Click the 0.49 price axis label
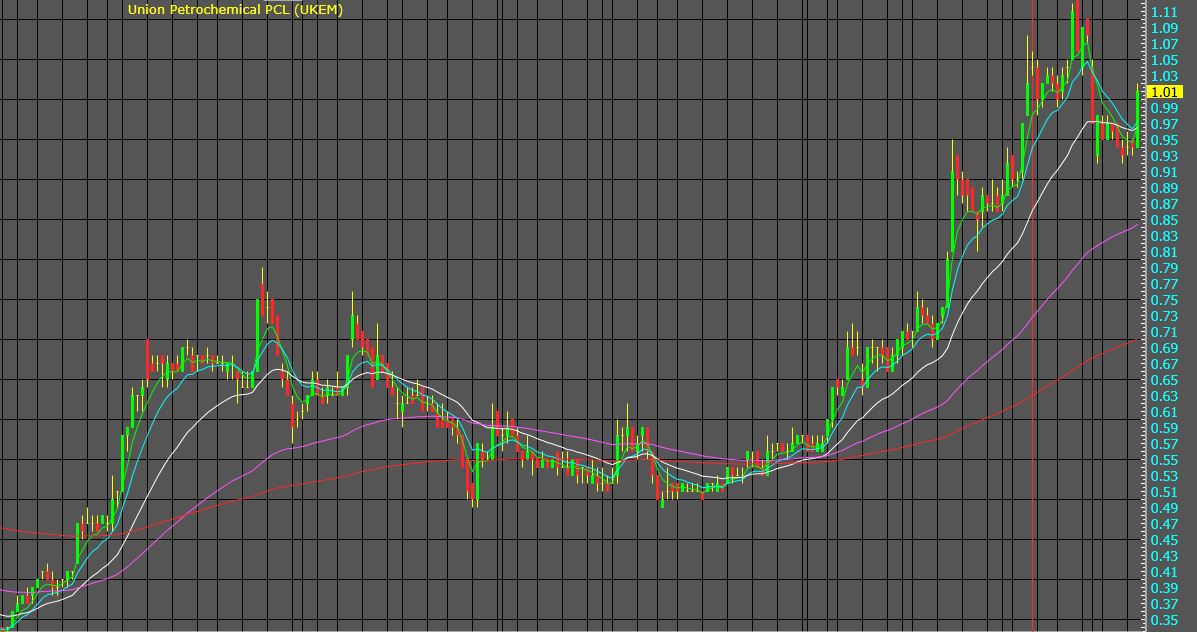 (1164, 508)
